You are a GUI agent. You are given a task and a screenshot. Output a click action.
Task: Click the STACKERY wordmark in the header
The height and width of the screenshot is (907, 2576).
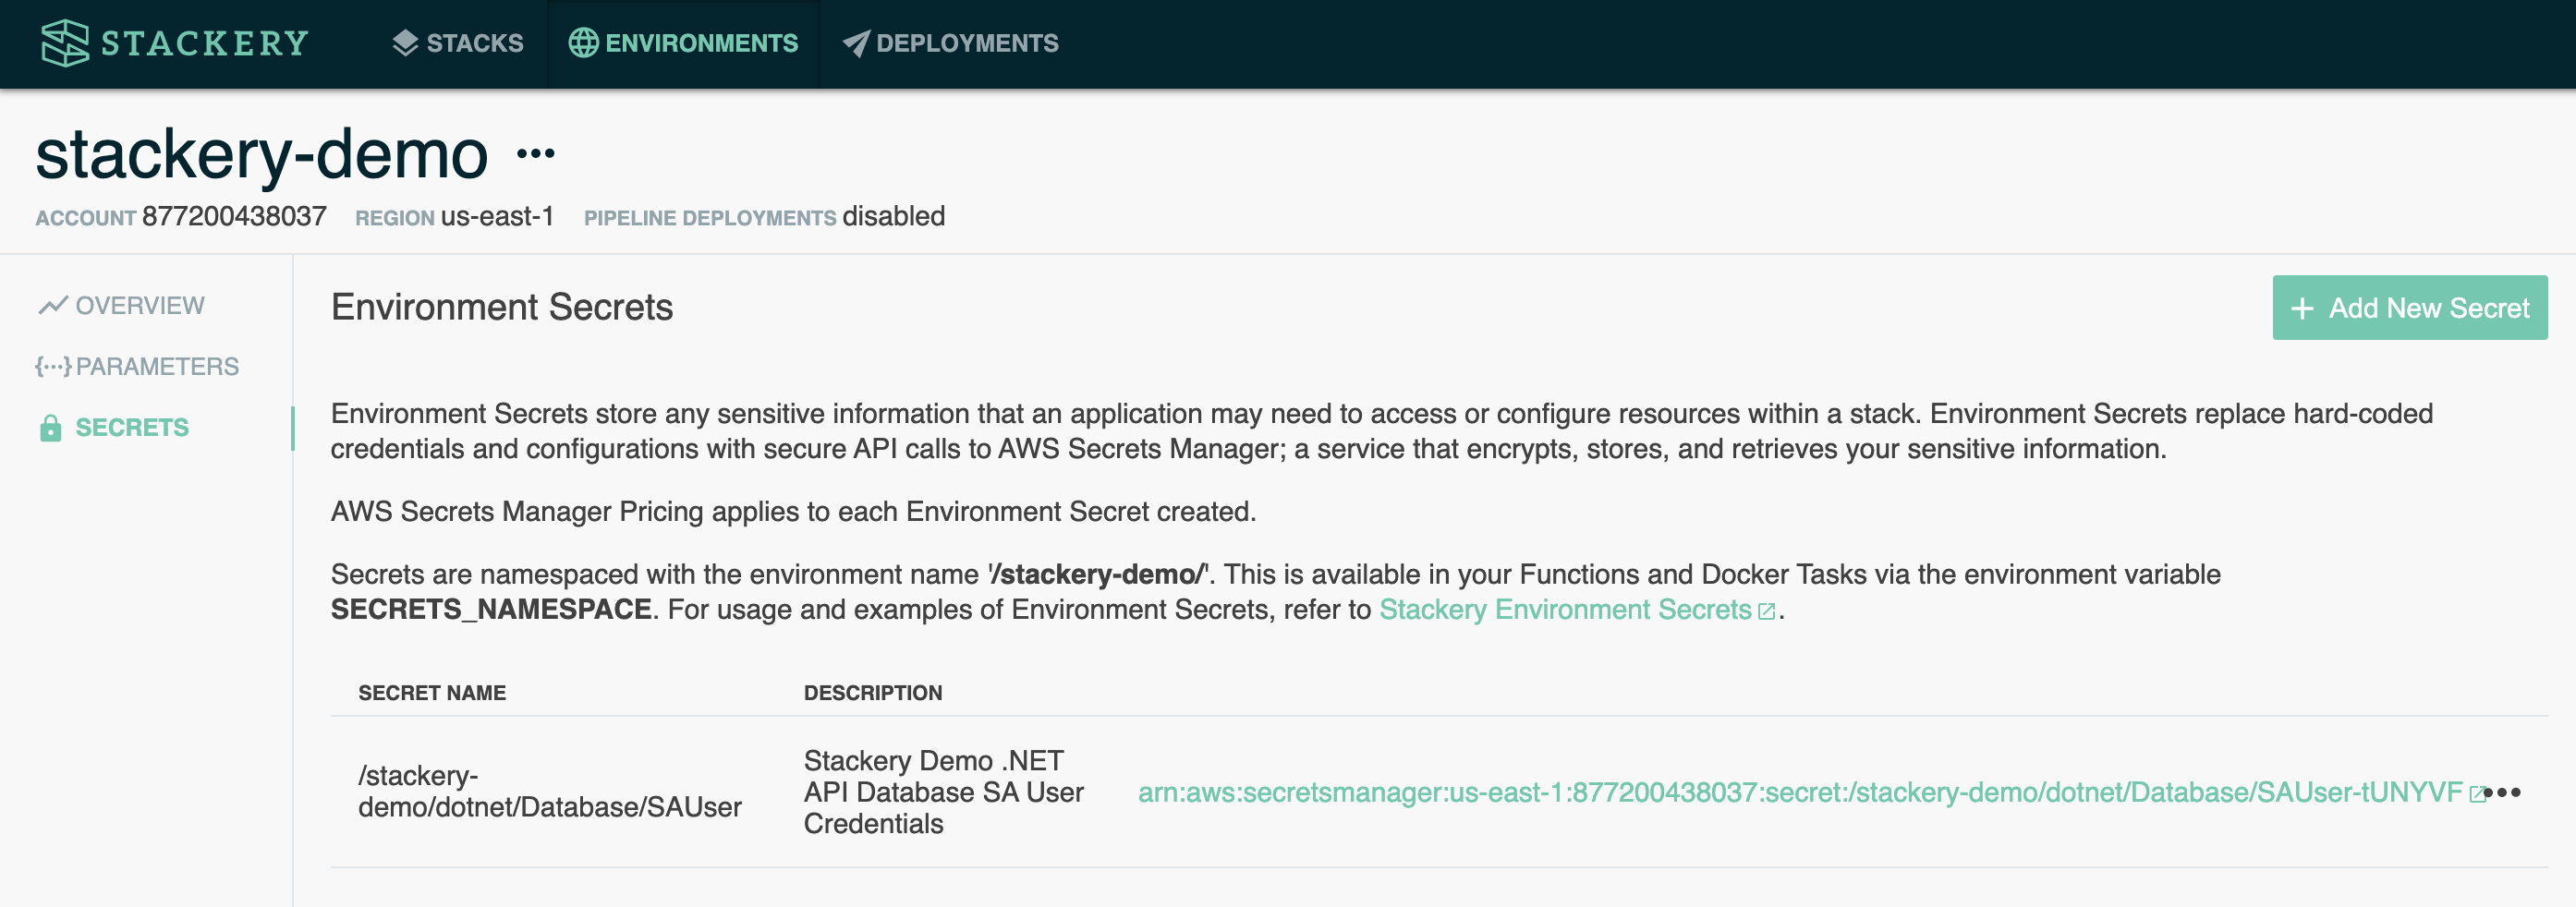point(205,43)
